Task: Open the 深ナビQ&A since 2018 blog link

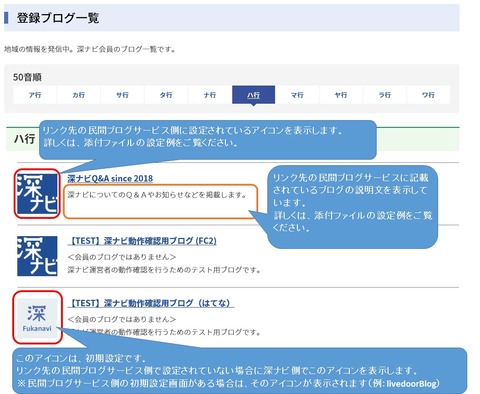Action: pos(110,179)
